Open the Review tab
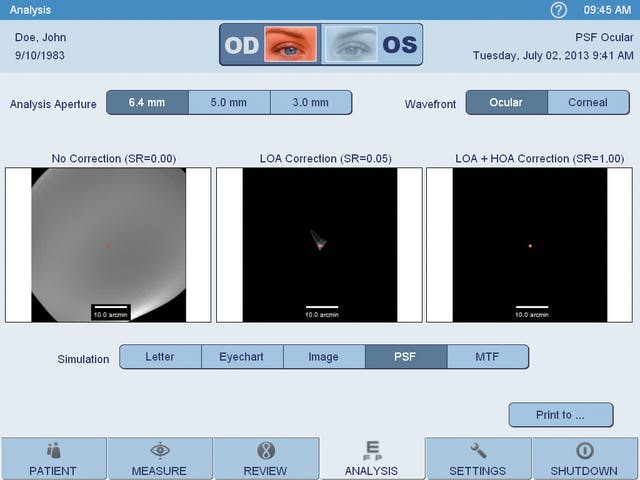Viewport: 640px width, 480px height. pyautogui.click(x=266, y=459)
